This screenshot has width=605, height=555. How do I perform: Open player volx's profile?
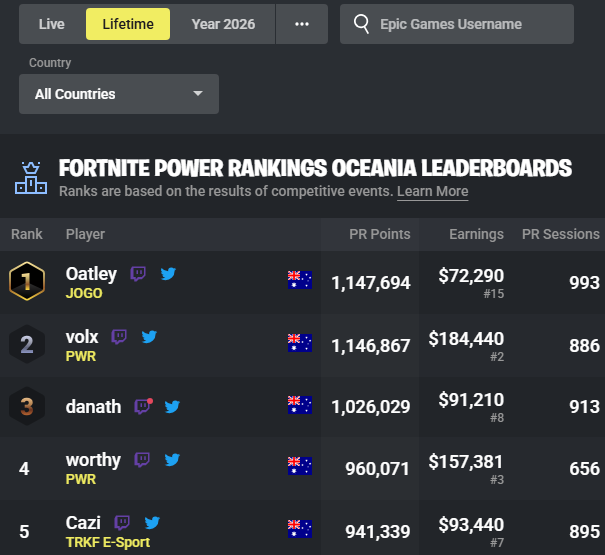pos(82,337)
